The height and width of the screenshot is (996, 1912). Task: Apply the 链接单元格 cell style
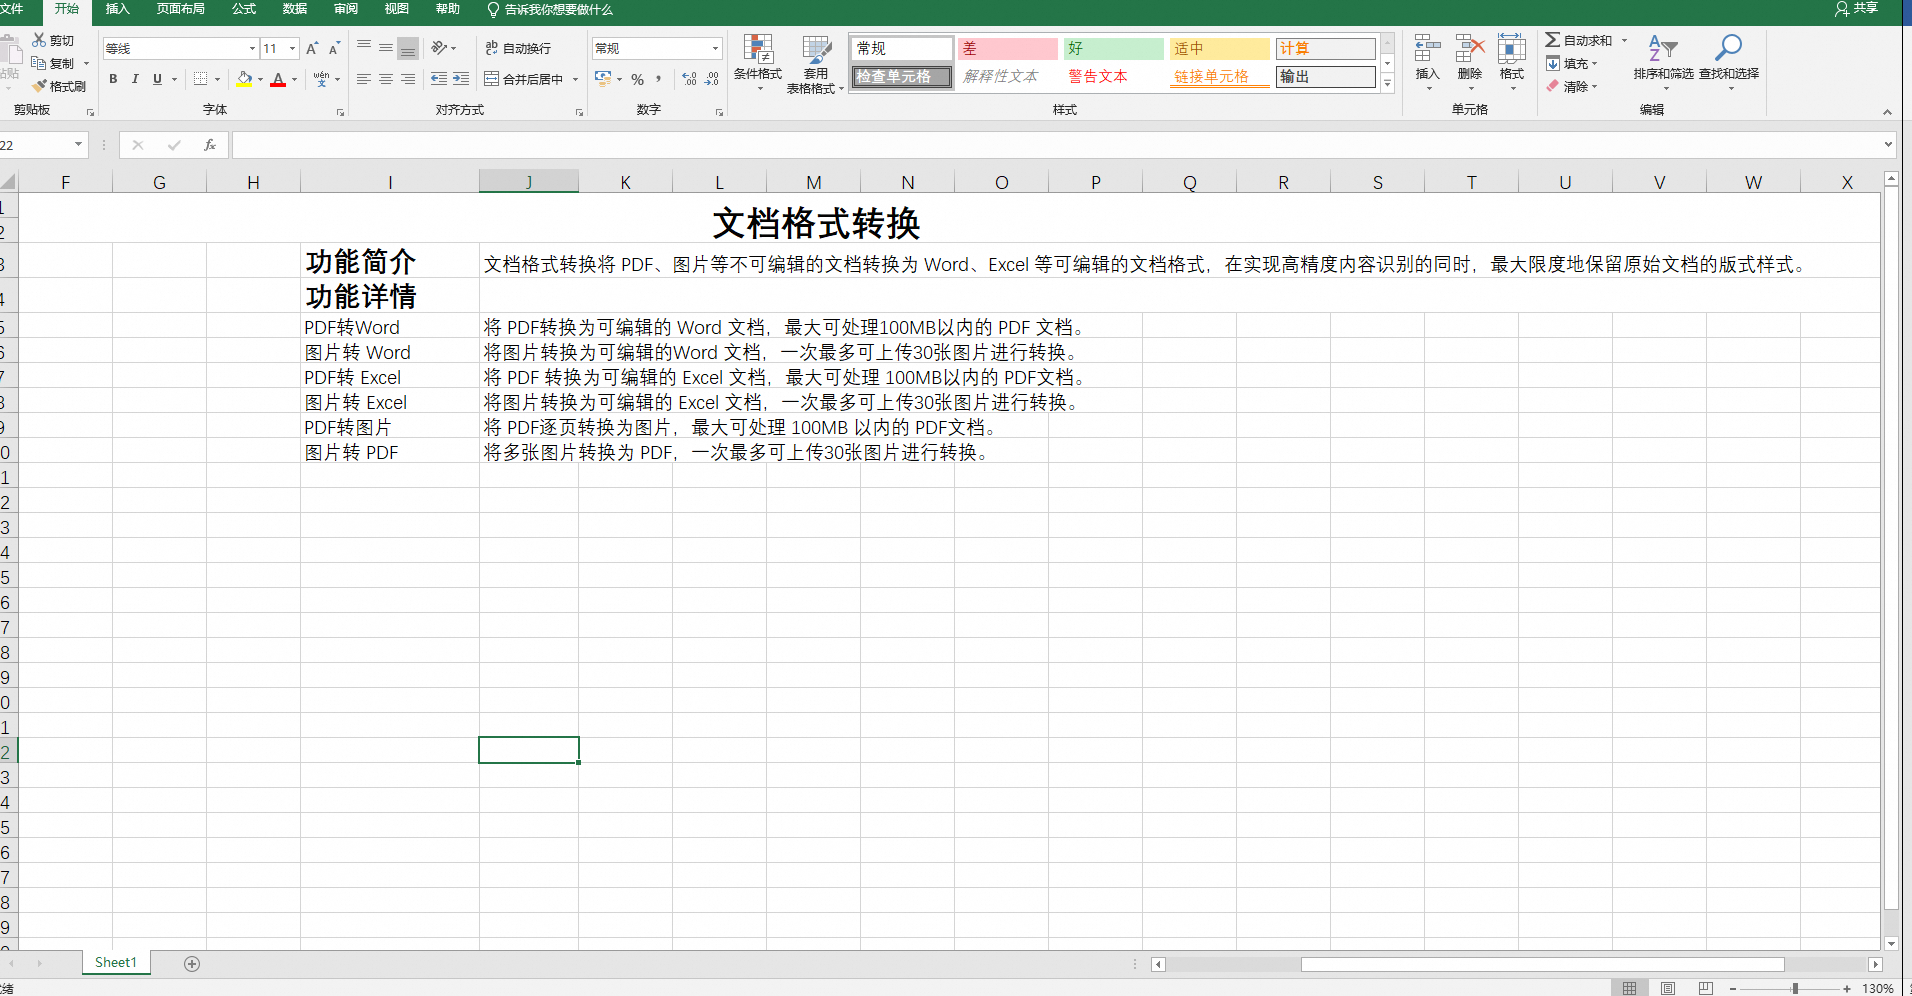click(x=1219, y=76)
